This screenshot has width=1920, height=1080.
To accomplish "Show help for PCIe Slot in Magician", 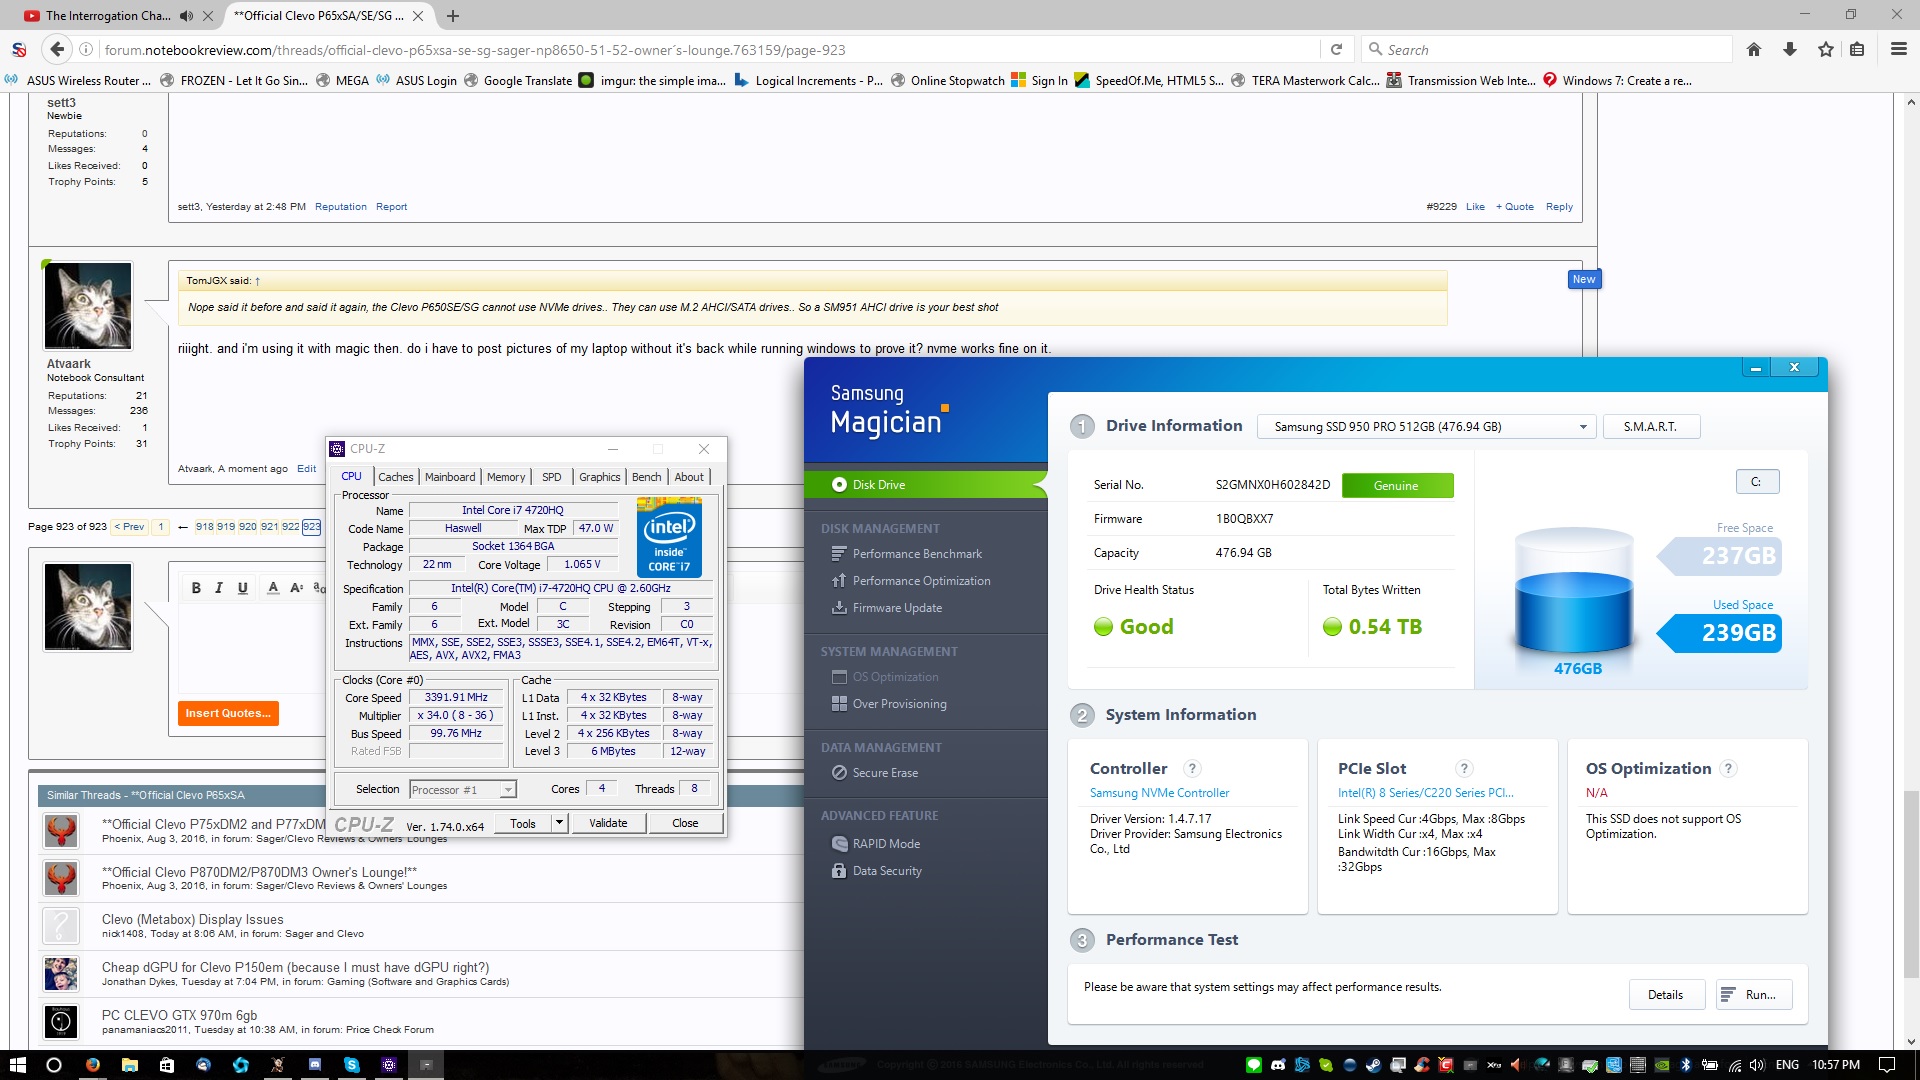I will [1464, 768].
